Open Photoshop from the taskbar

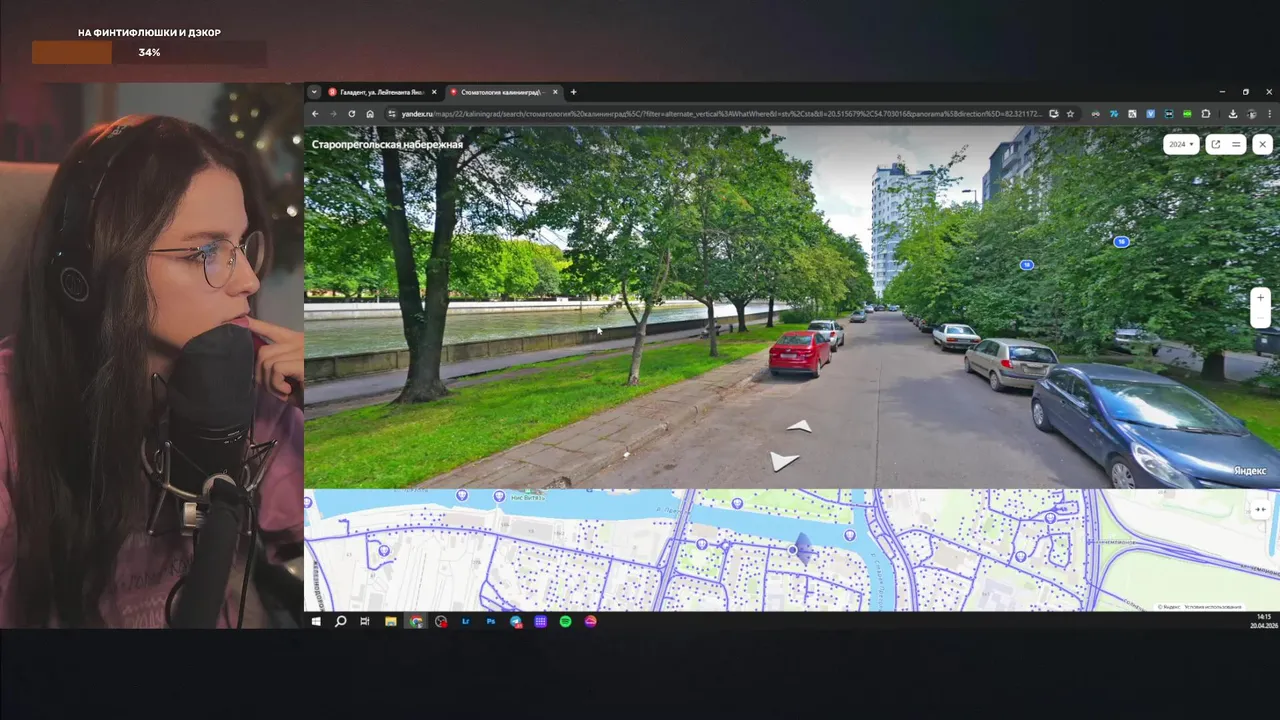(491, 621)
